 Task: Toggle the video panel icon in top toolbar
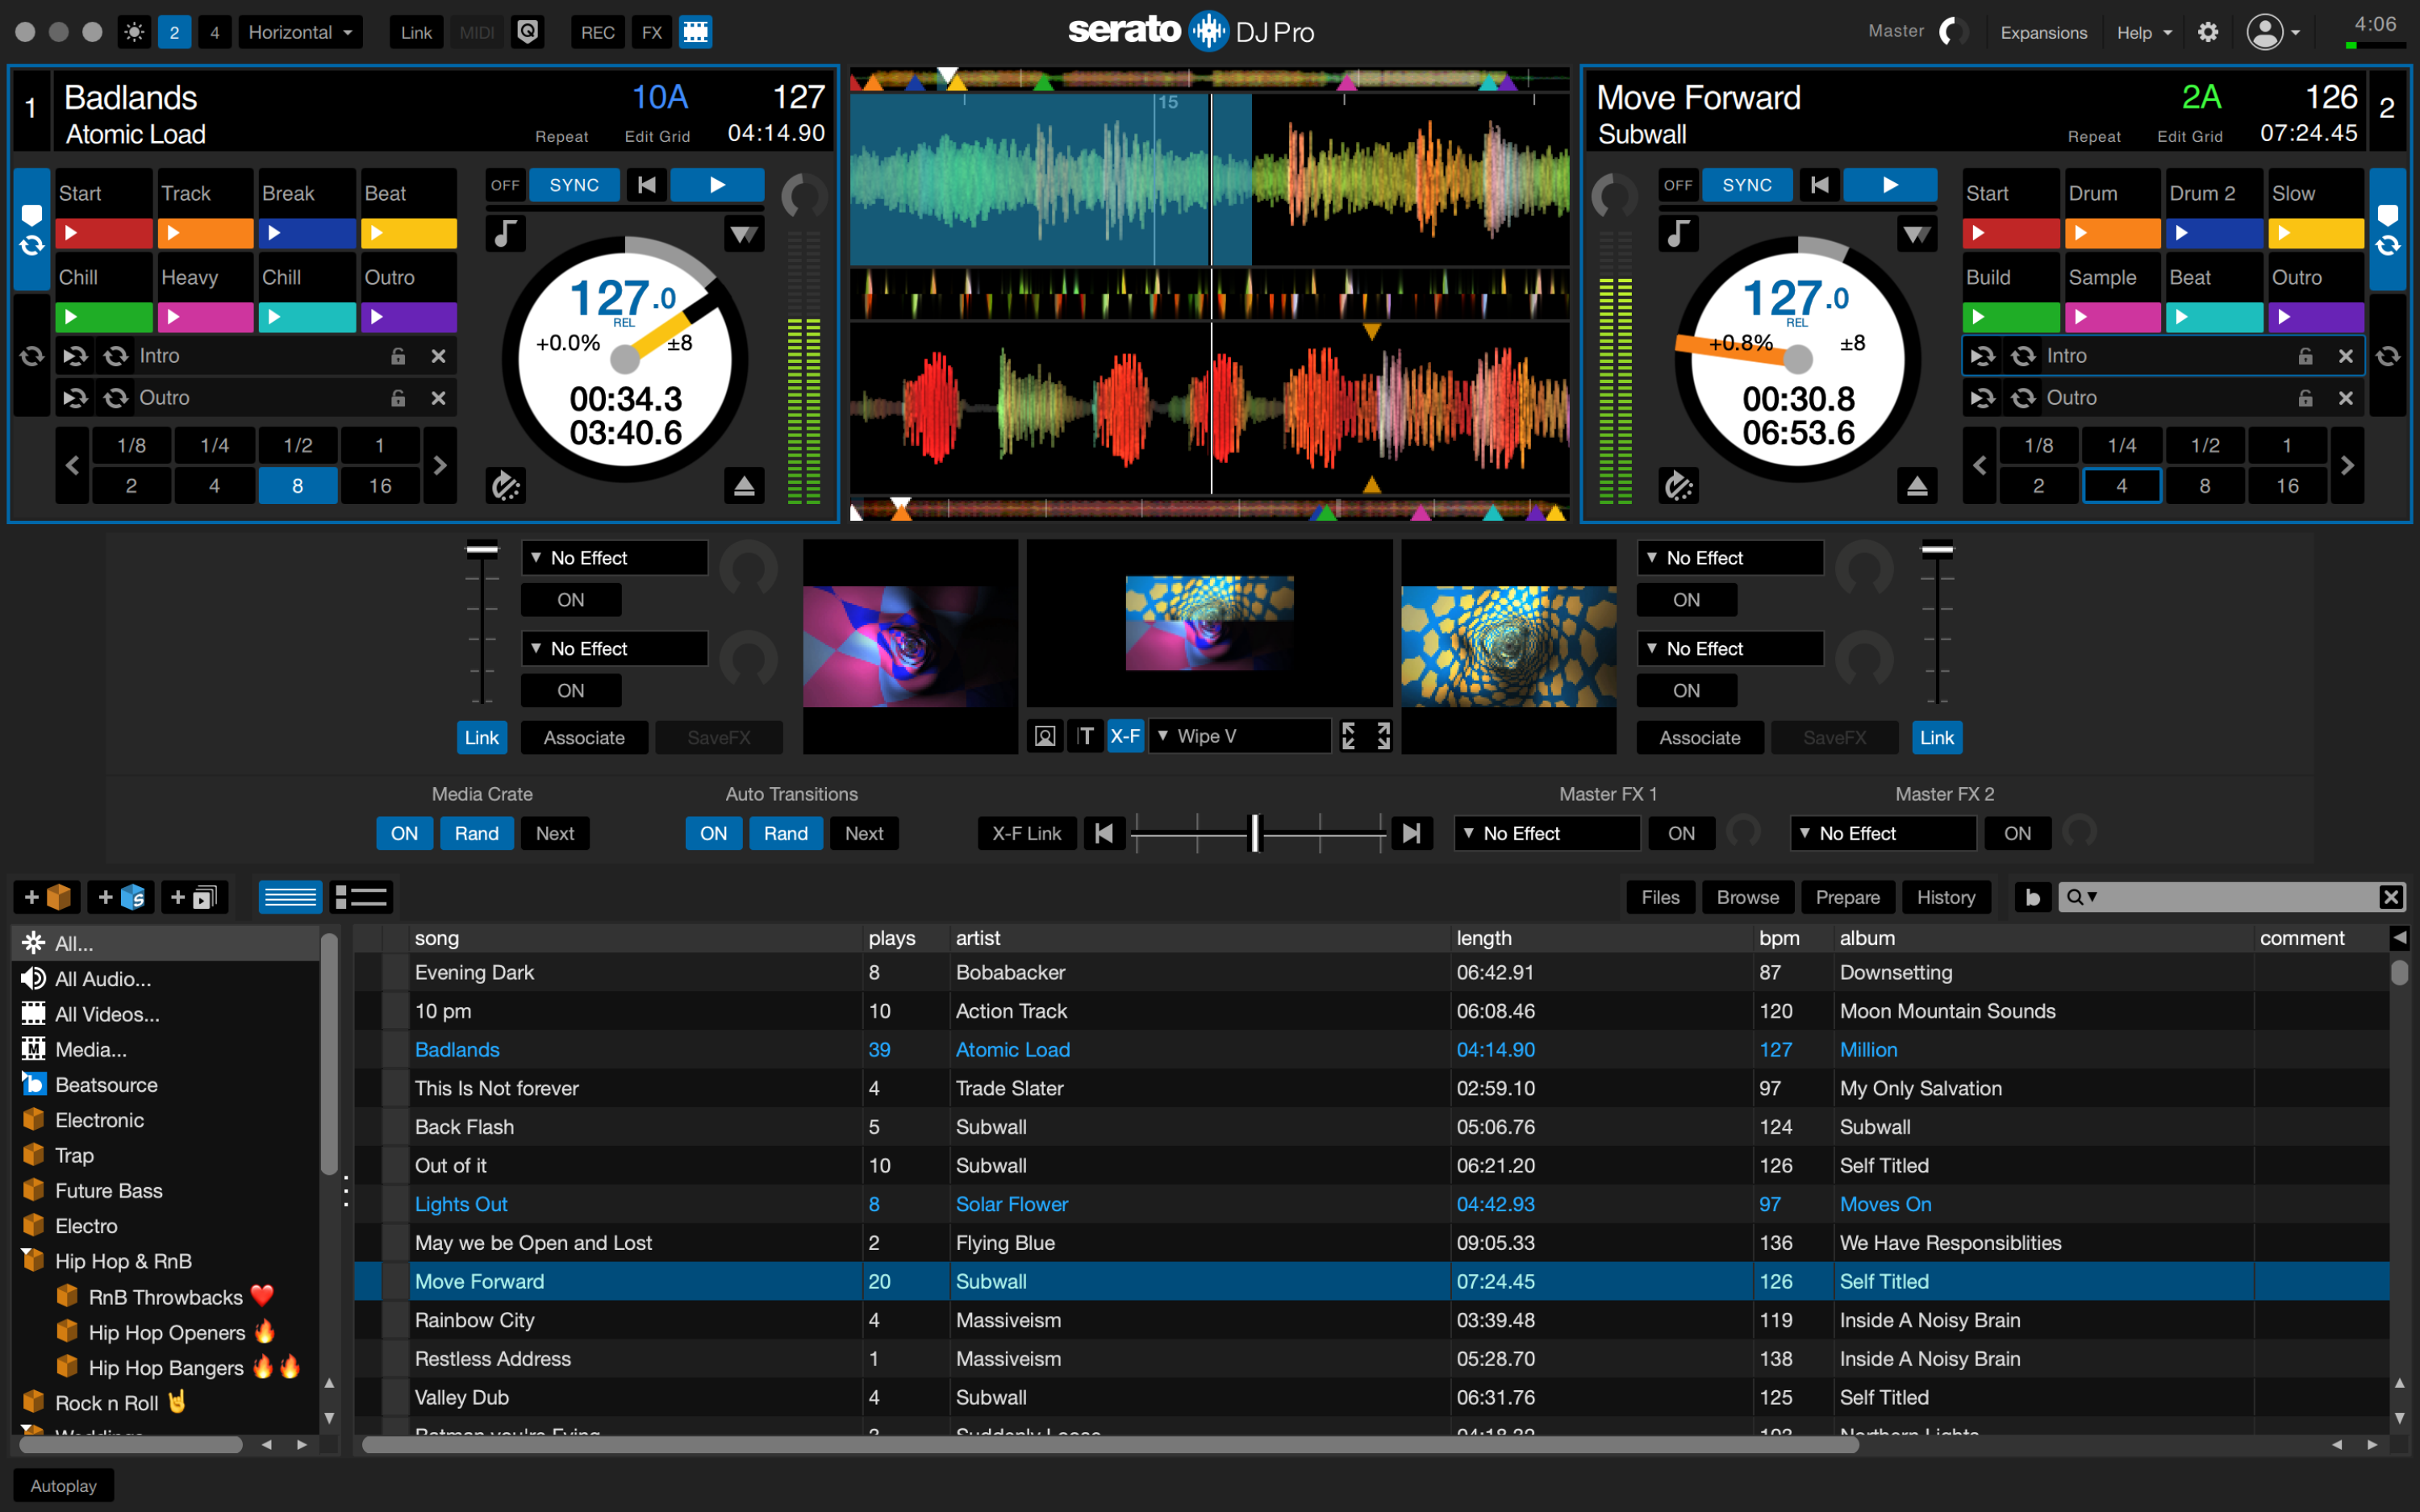pos(695,32)
